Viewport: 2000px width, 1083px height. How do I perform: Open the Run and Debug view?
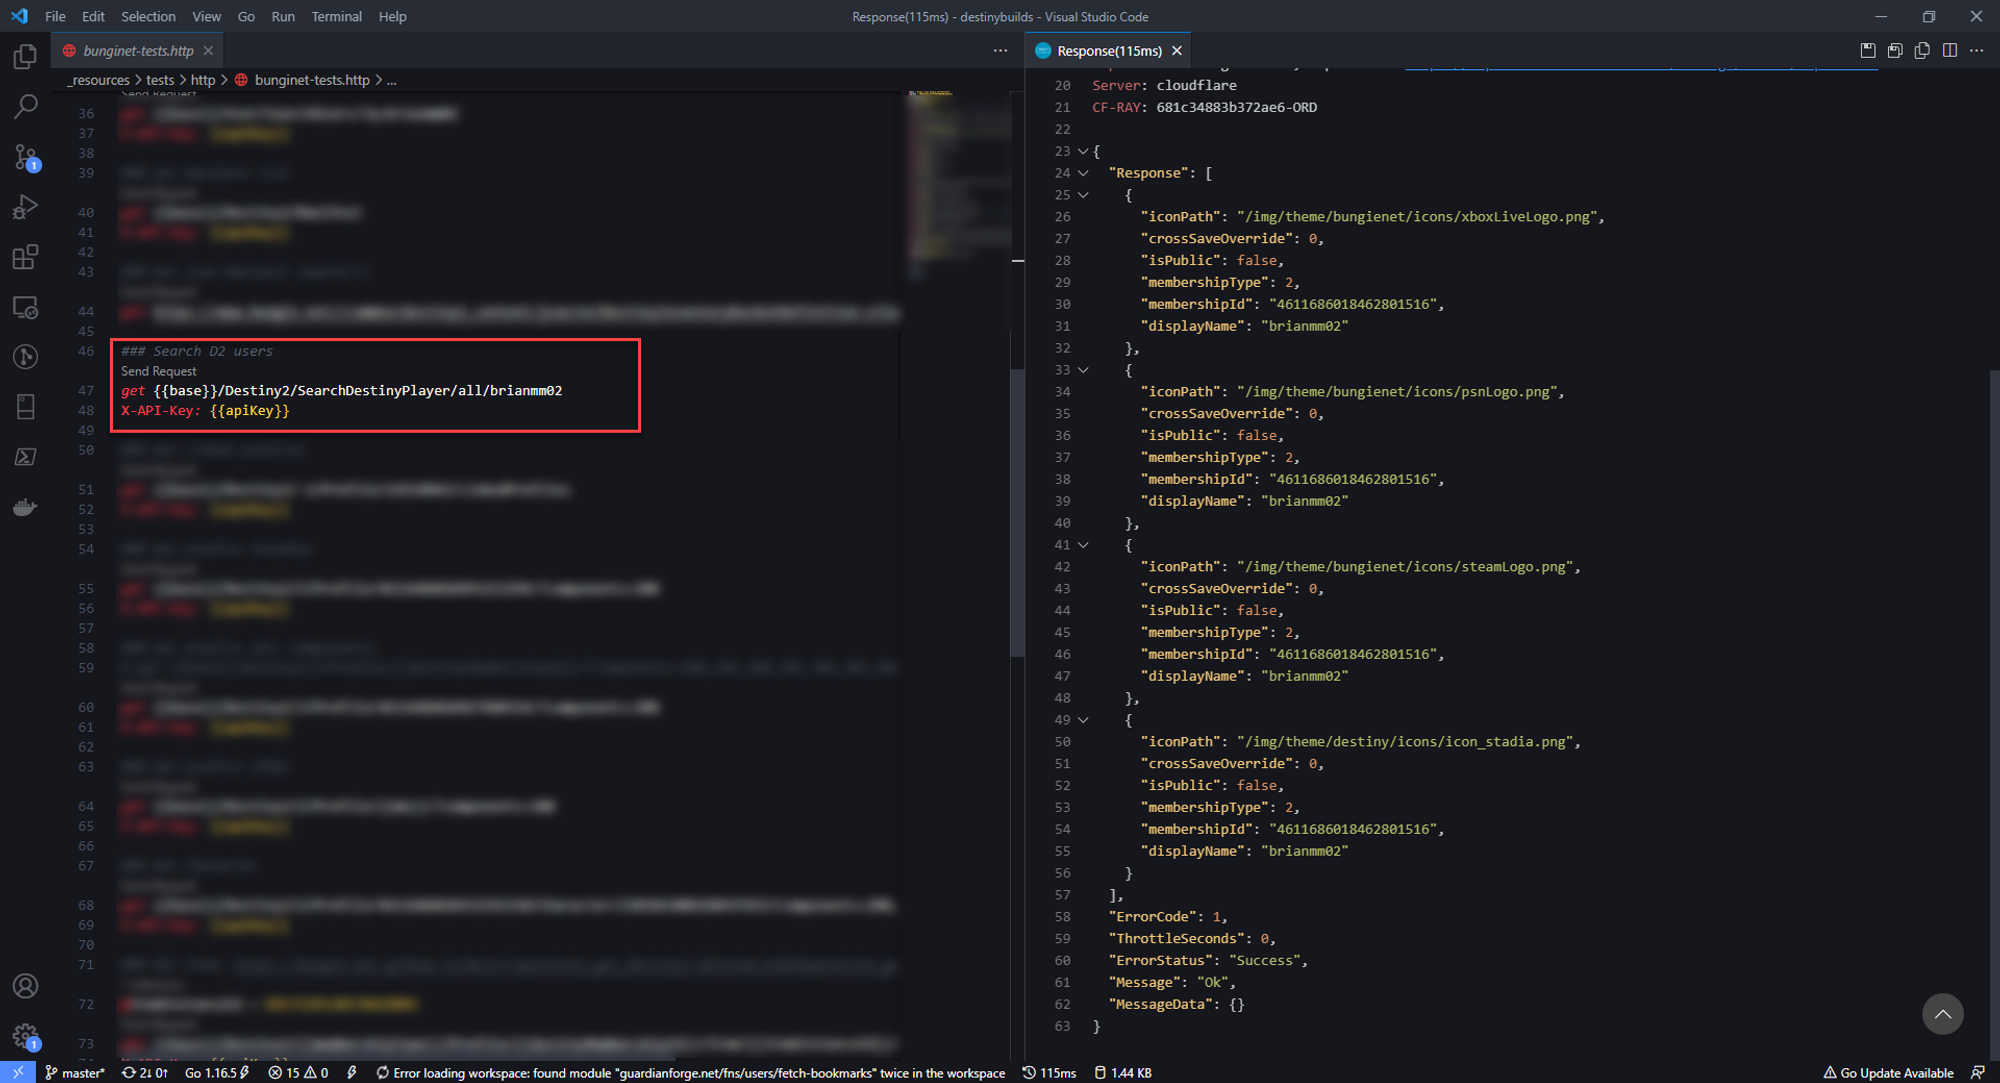coord(25,207)
